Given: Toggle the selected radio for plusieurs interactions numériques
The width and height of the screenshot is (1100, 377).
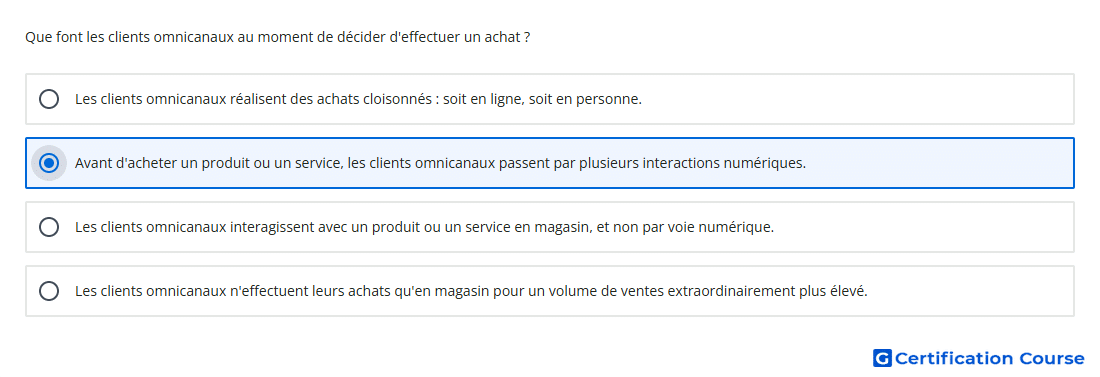Looking at the screenshot, I should click(x=49, y=164).
